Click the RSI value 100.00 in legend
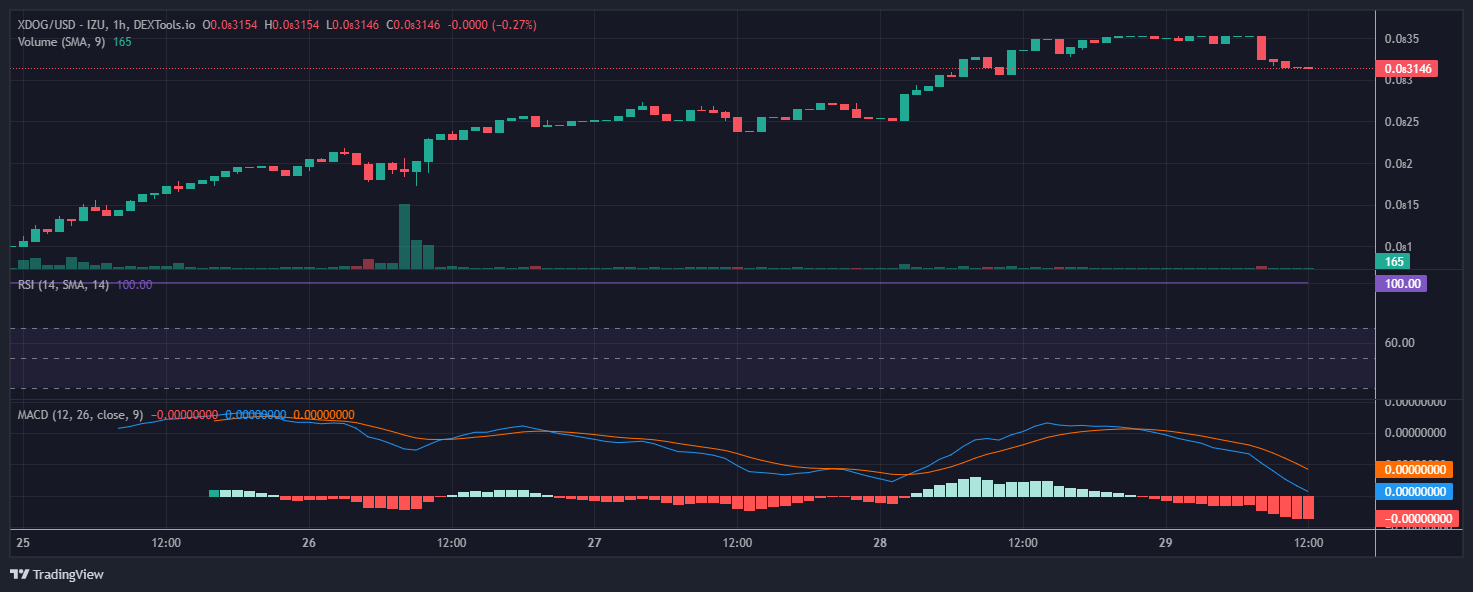Viewport: 1473px width, 592px height. point(134,285)
